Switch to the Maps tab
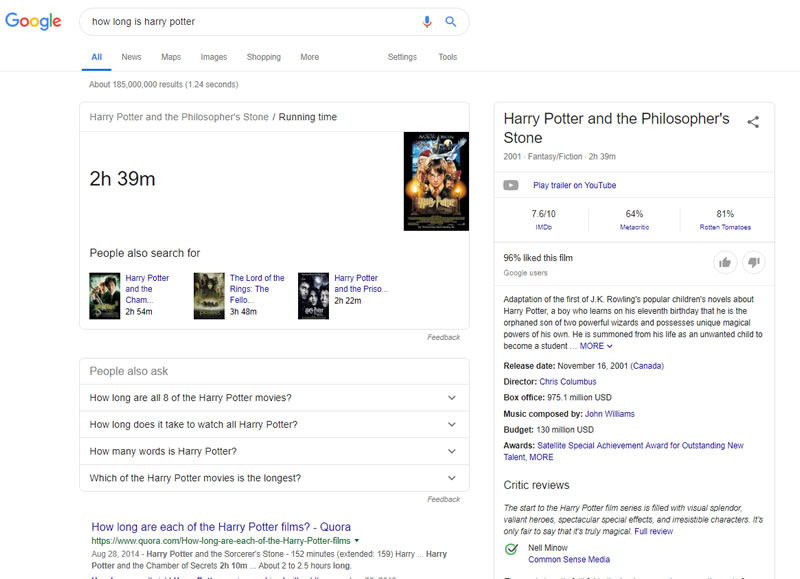The image size is (800, 579). 171,57
